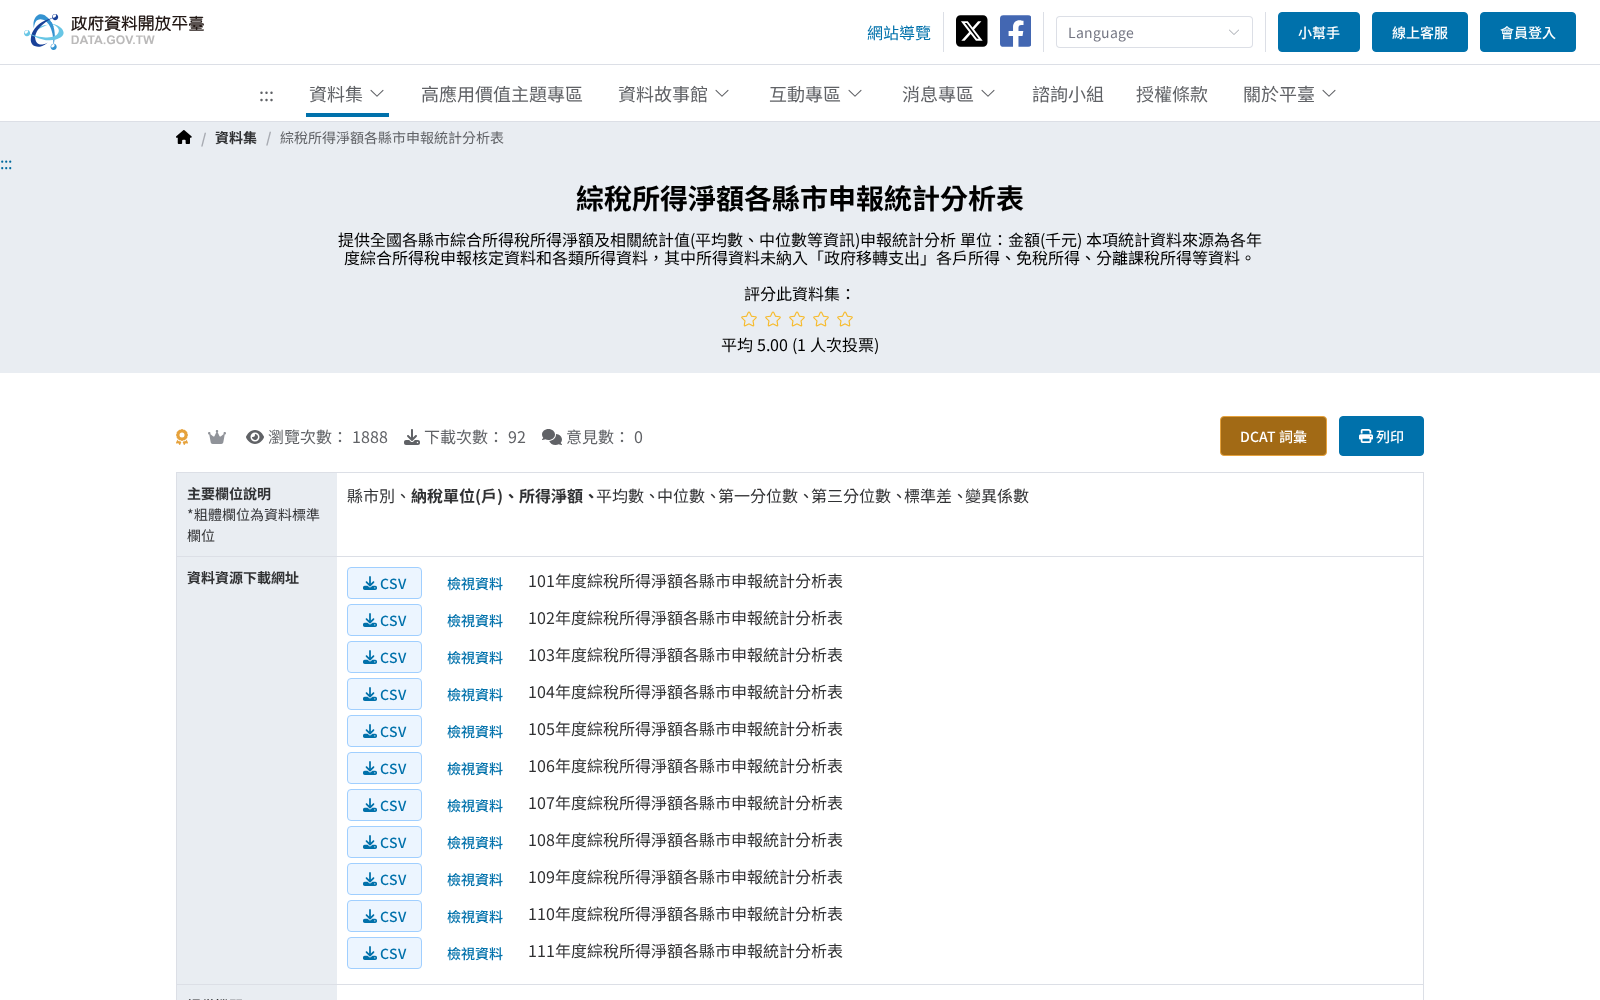Viewport: 1600px width, 1000px height.
Task: Open the Facebook social icon
Action: [x=1015, y=31]
